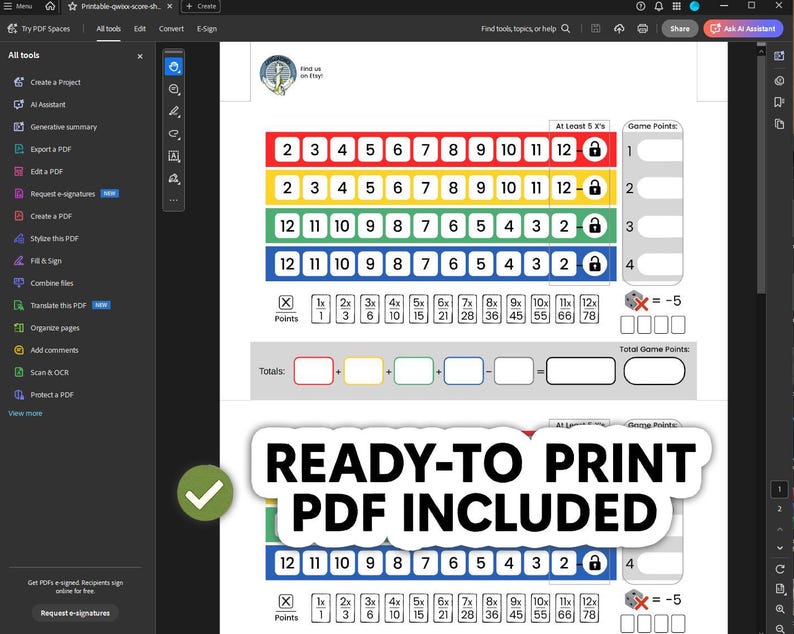Screen dimensions: 794x634
Task: Select the Sign stamp tool in quick toolbar
Action: tap(174, 178)
